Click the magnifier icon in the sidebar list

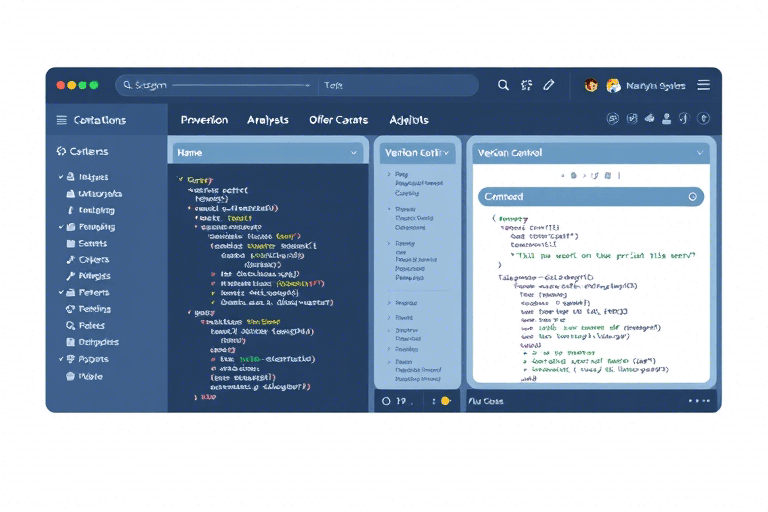pyautogui.click(x=70, y=326)
